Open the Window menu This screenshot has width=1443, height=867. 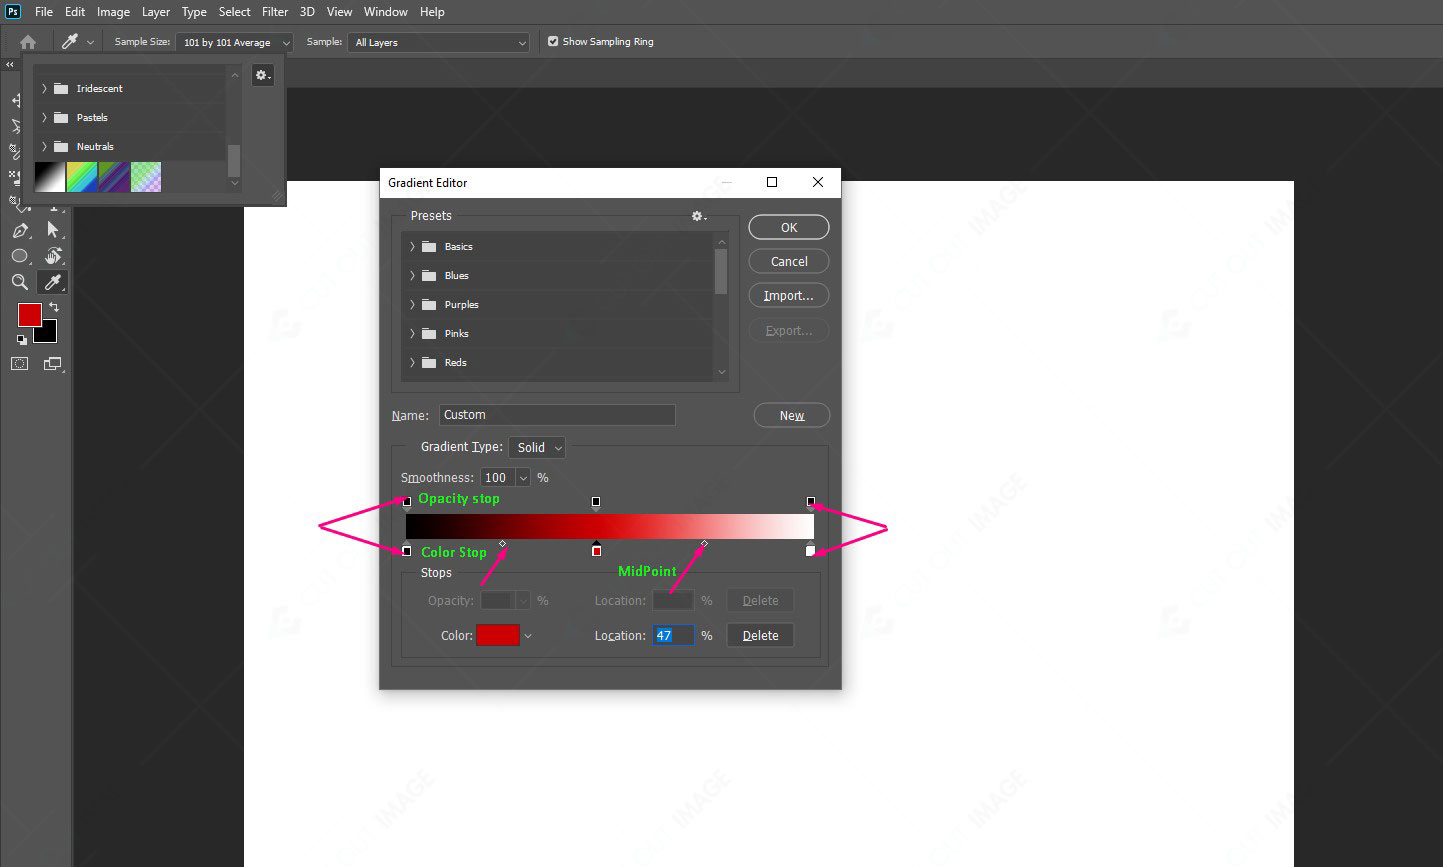385,12
